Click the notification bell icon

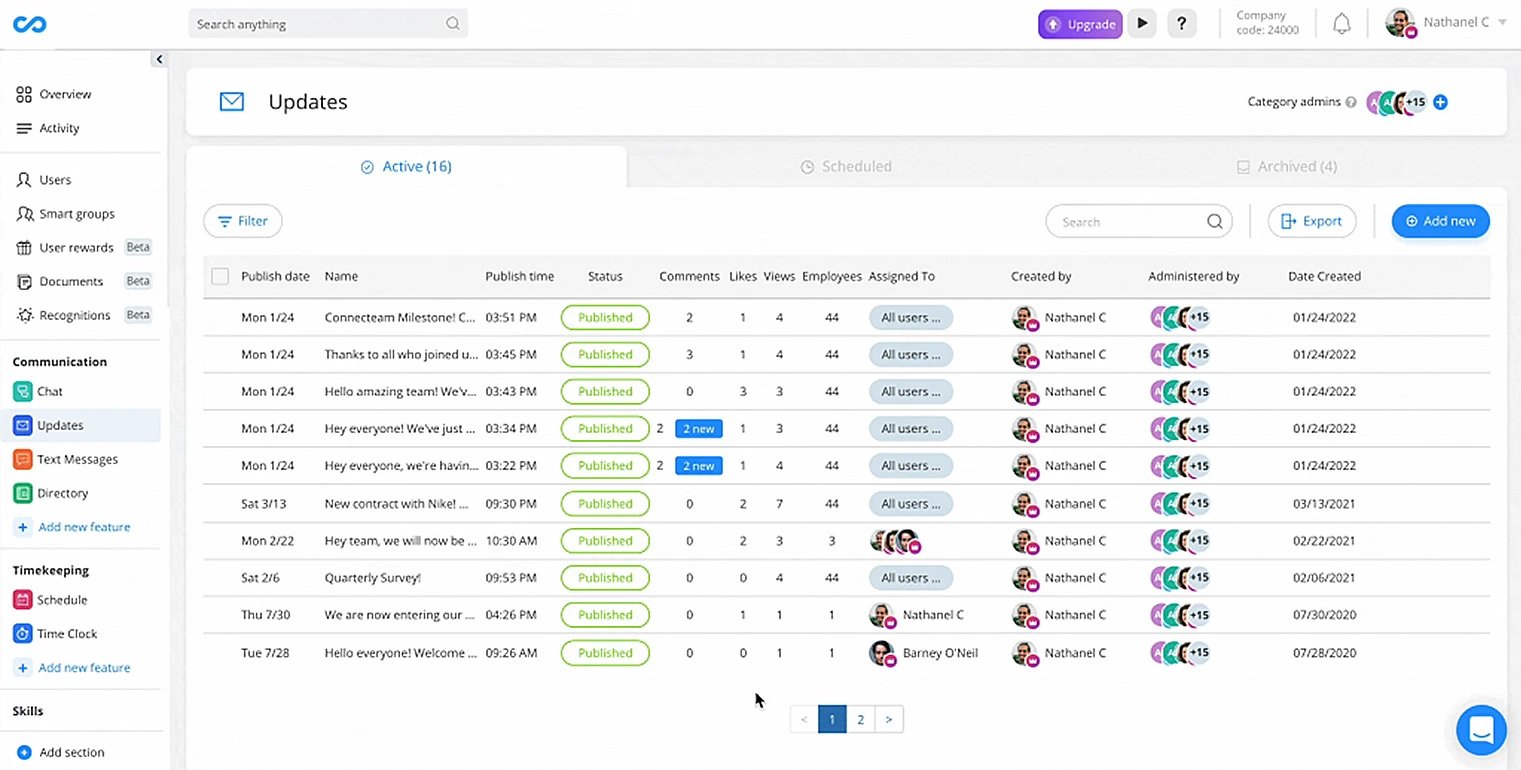[1342, 24]
